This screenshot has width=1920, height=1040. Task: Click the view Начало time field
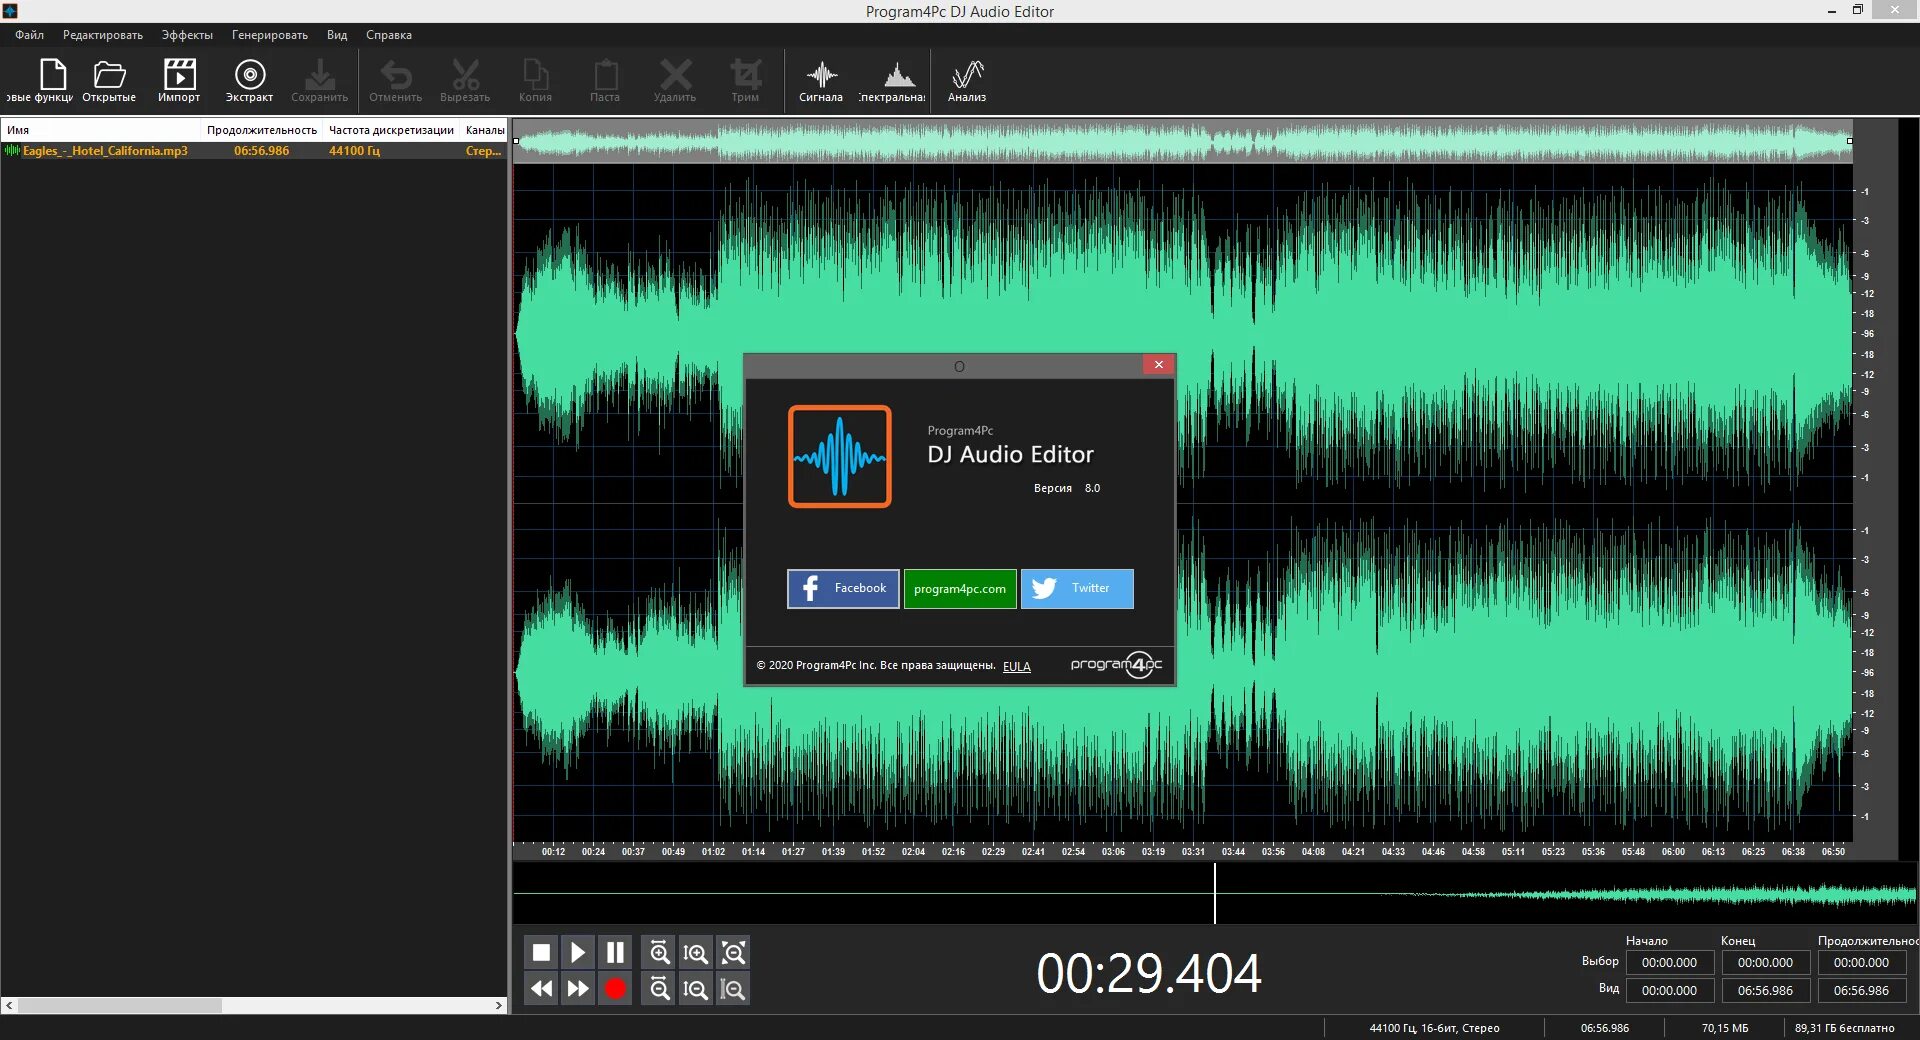point(1670,991)
